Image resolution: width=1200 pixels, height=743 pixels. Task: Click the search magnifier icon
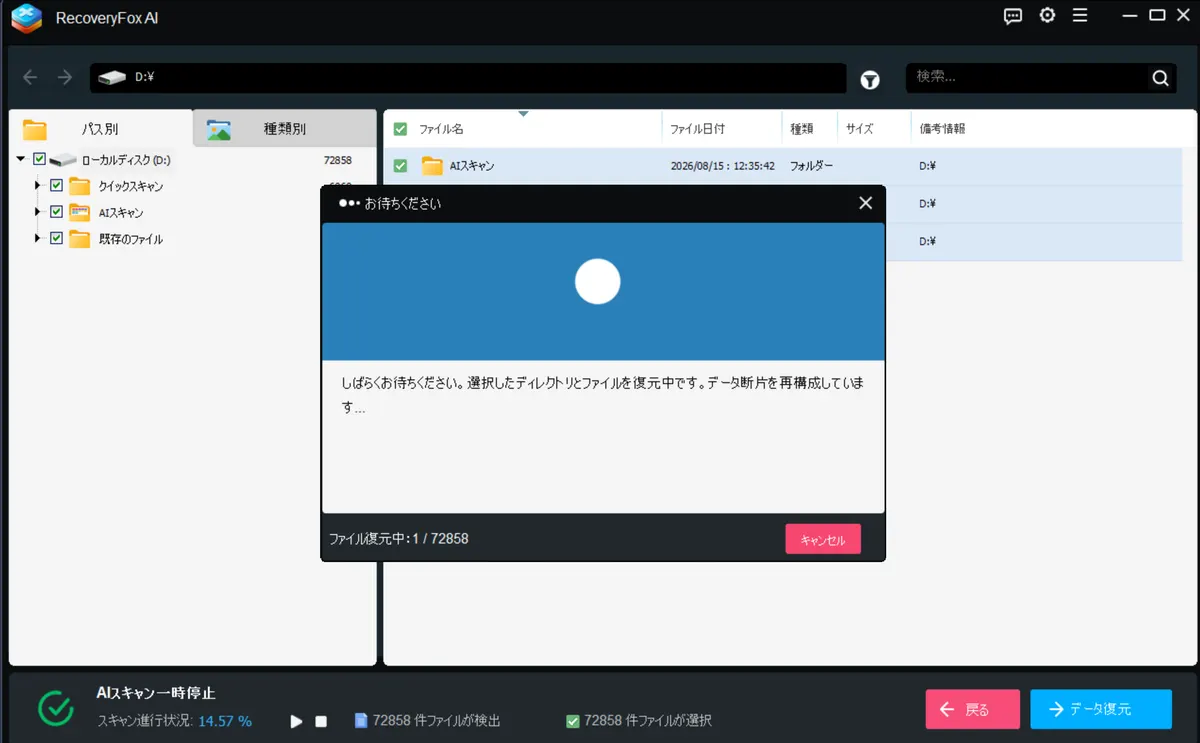[1160, 78]
